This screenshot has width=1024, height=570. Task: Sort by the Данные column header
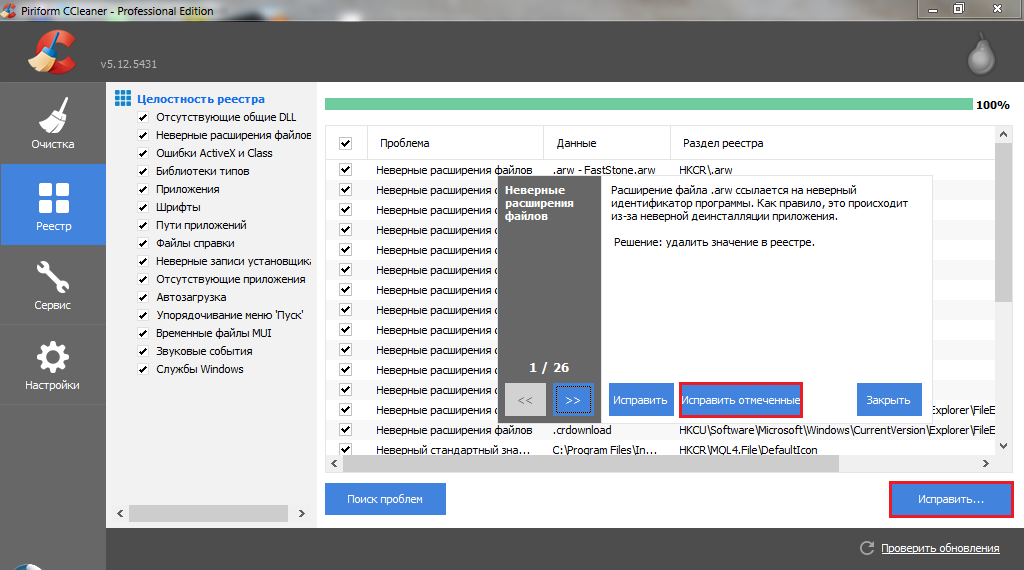click(x=607, y=143)
